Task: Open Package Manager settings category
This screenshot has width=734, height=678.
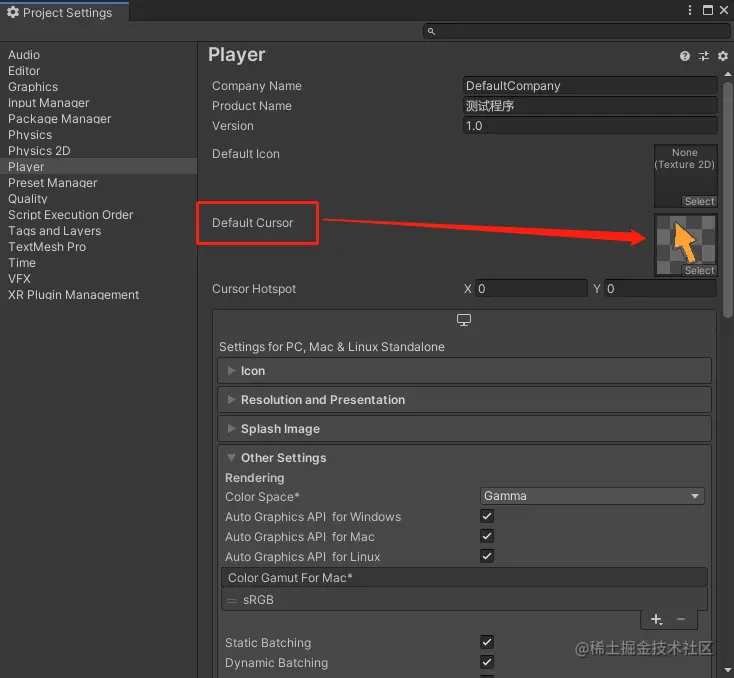Action: pyautogui.click(x=98, y=119)
